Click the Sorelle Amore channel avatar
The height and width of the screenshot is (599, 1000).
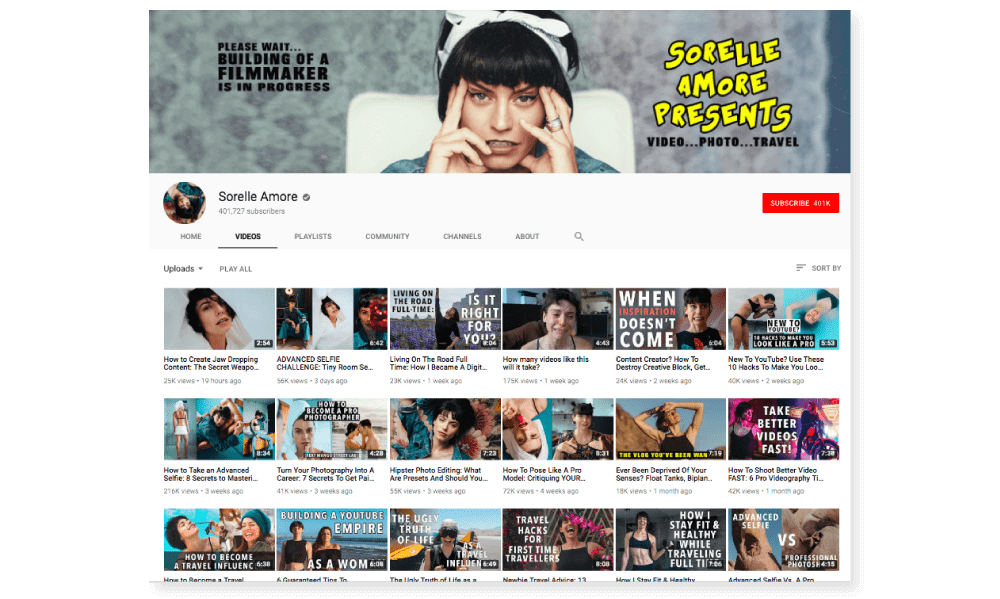[x=184, y=203]
